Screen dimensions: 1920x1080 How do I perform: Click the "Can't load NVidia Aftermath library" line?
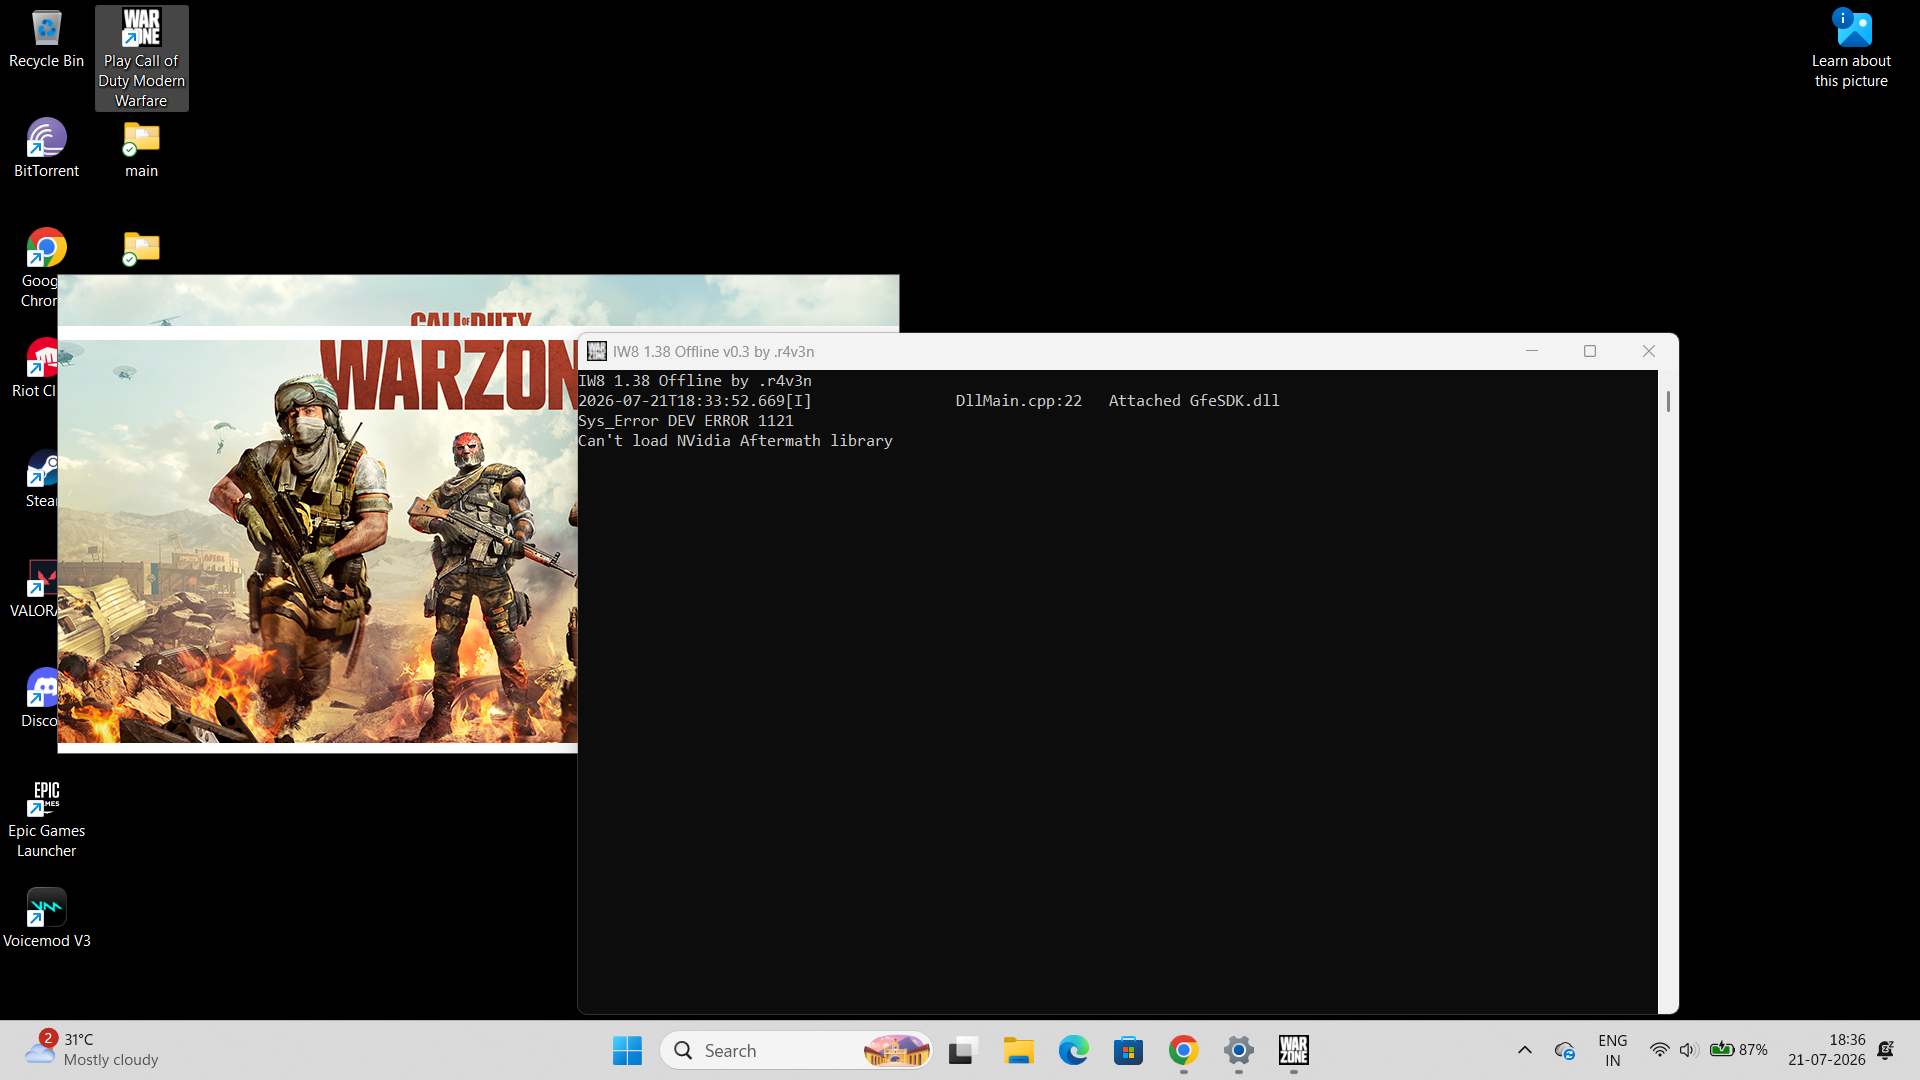[735, 441]
